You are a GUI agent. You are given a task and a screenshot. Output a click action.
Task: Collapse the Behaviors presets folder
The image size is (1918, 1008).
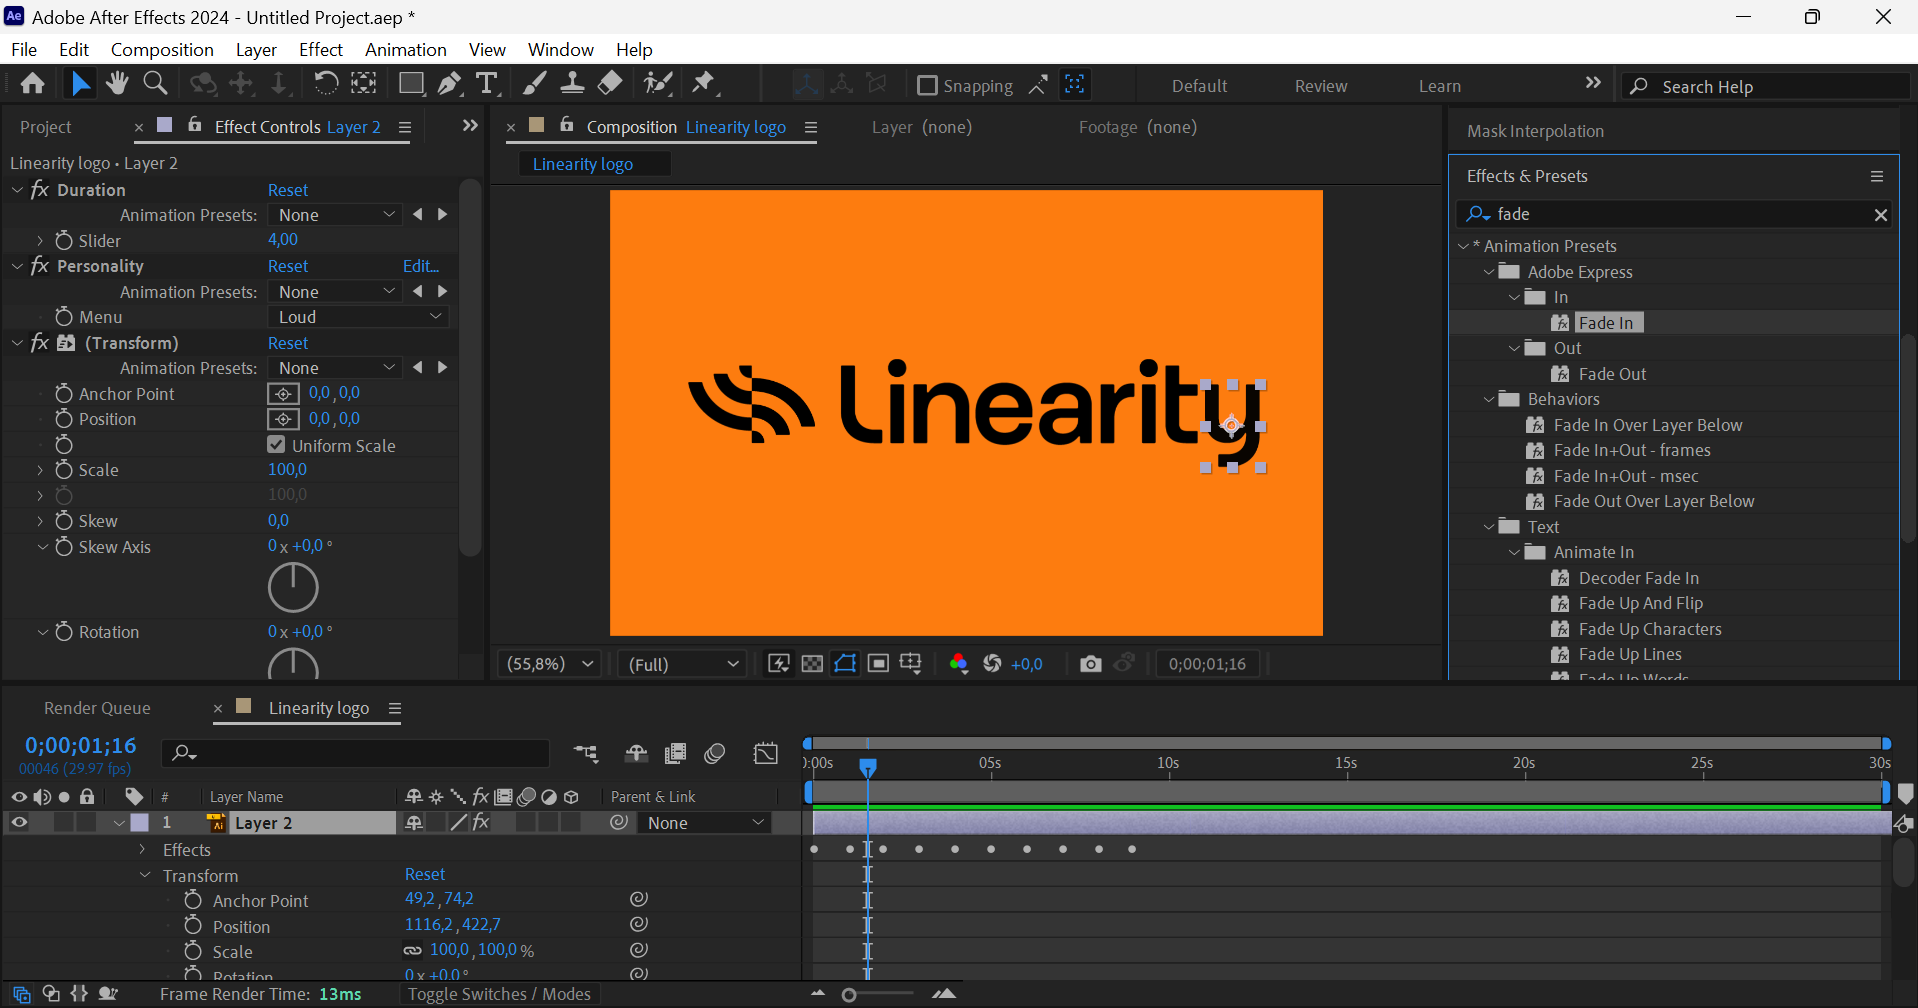click(1488, 399)
